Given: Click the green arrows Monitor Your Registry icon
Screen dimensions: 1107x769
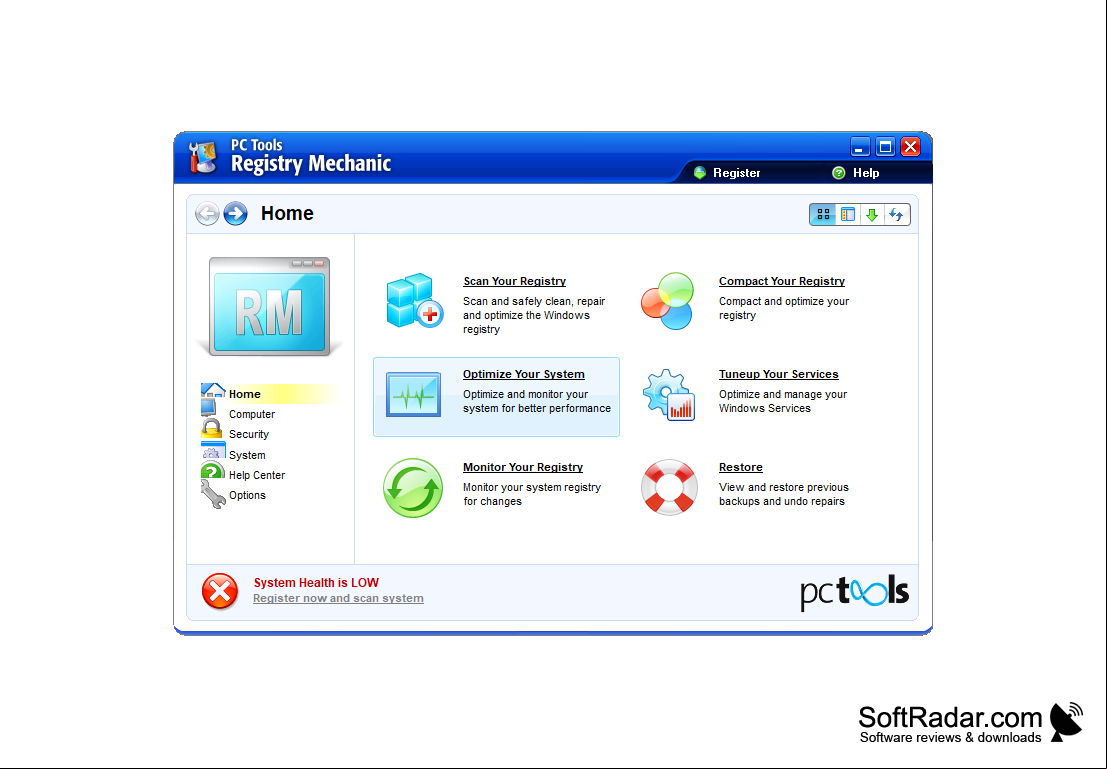Looking at the screenshot, I should tap(413, 488).
